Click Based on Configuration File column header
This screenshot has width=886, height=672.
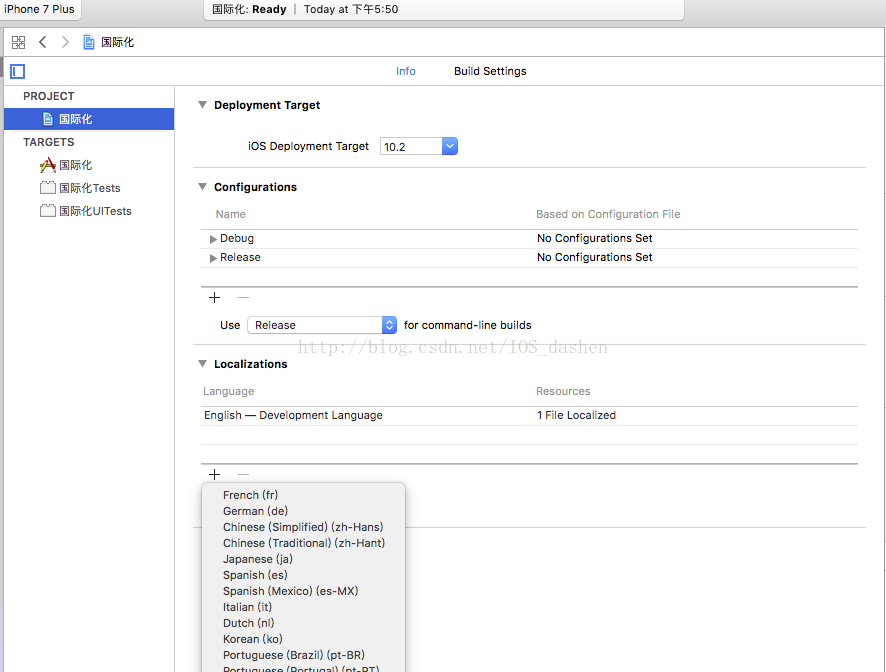608,214
